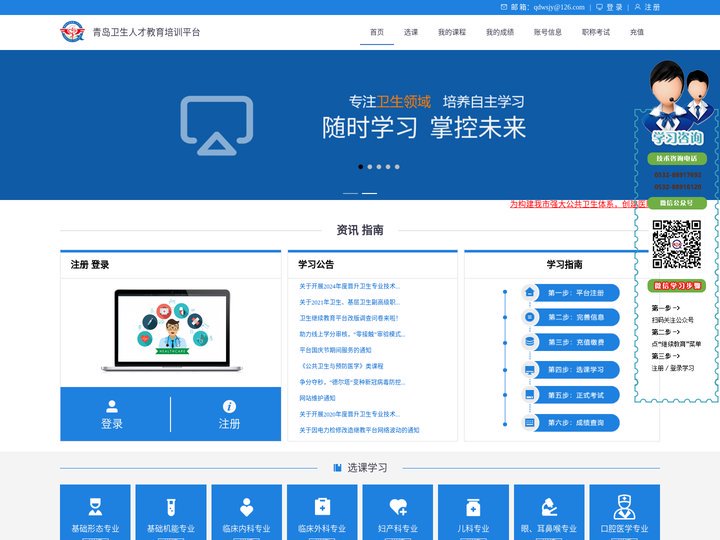Select 基础机能专业 course category tile
This screenshot has height=540, width=720.
171,512
